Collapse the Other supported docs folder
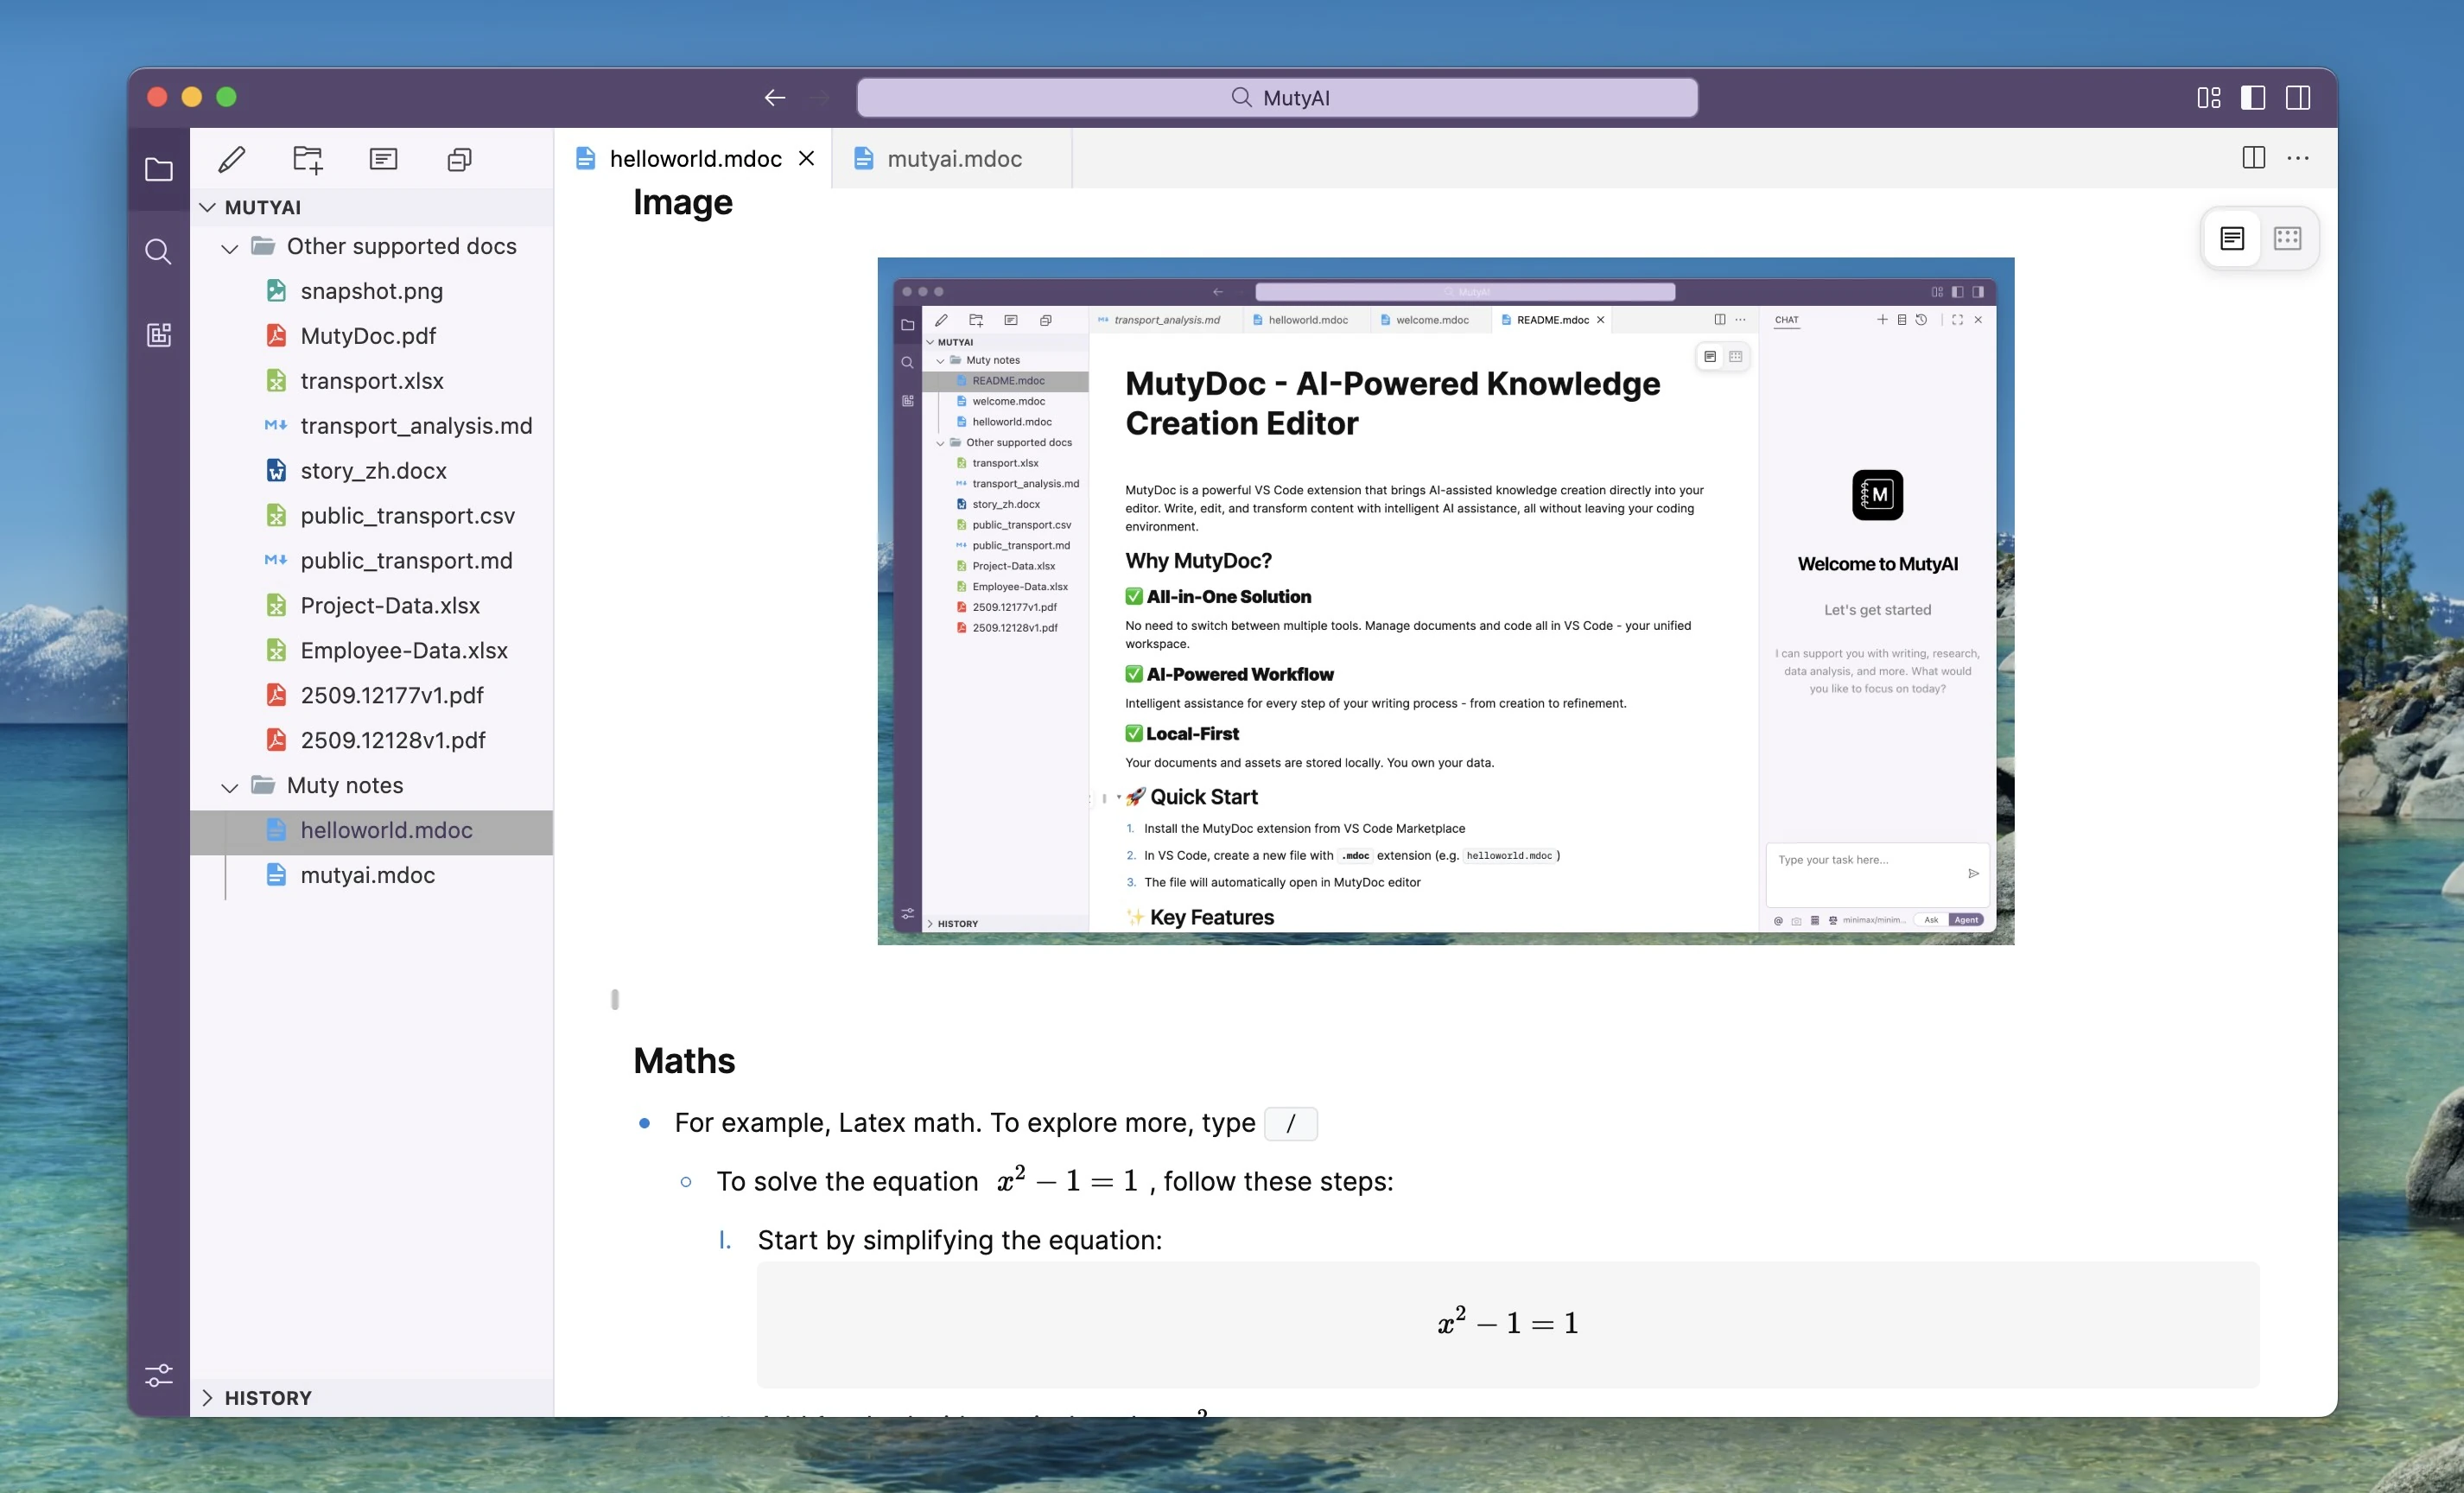Image resolution: width=2464 pixels, height=1493 pixels. (230, 247)
